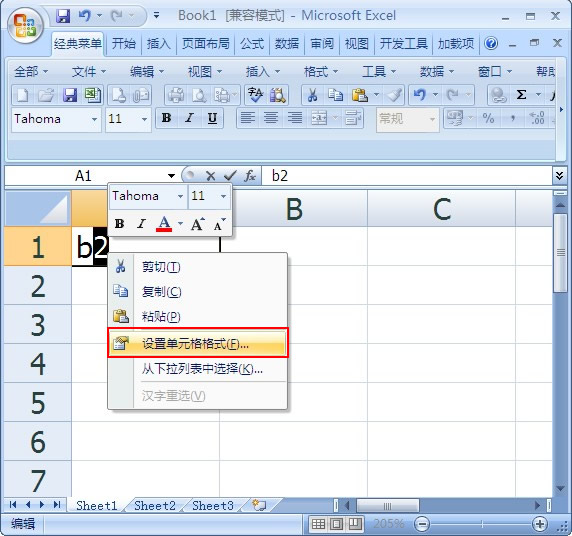Shrink font size button in mini toolbar
572x536 pixels.
pyautogui.click(x=219, y=224)
